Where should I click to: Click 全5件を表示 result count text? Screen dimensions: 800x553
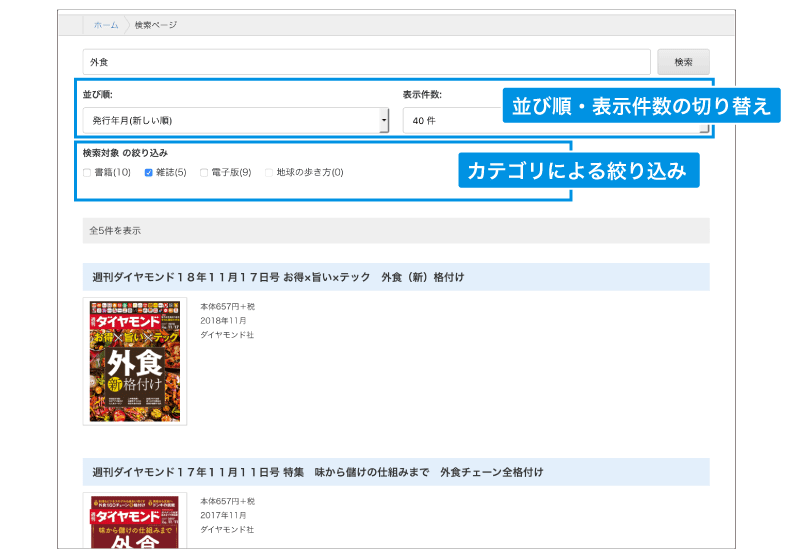(x=115, y=231)
